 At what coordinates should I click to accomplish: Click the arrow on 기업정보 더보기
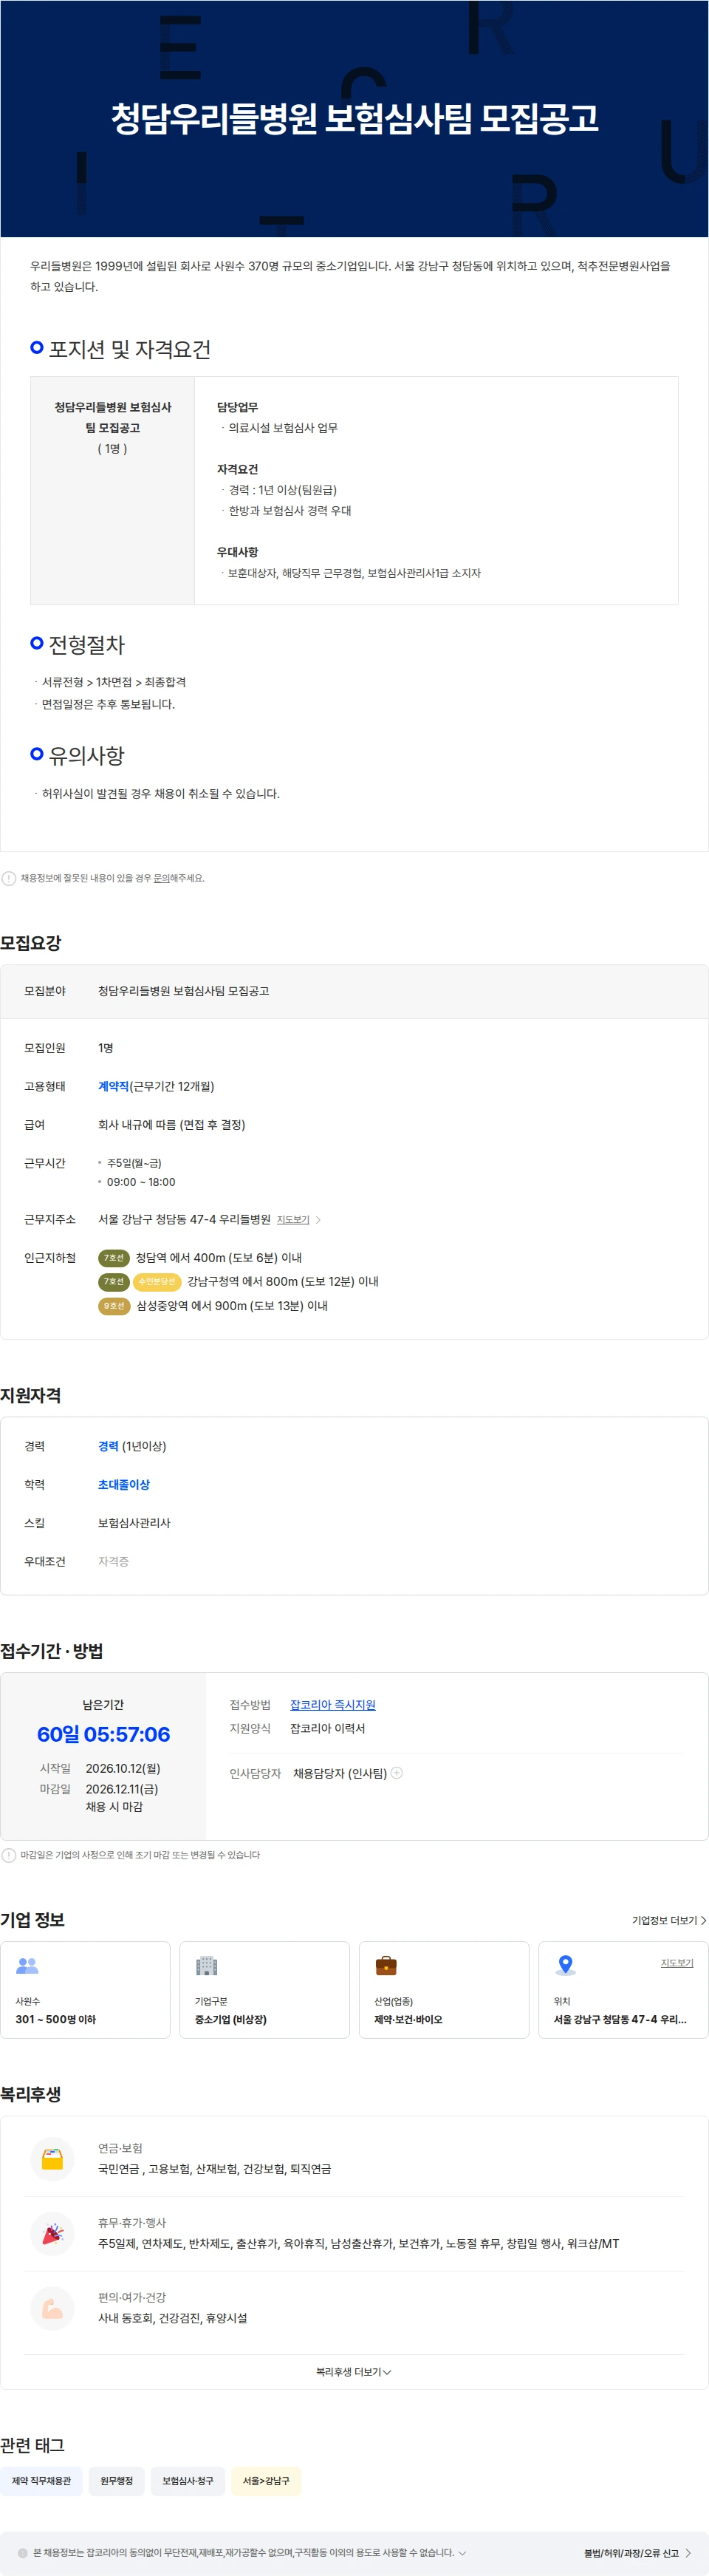pyautogui.click(x=703, y=1921)
